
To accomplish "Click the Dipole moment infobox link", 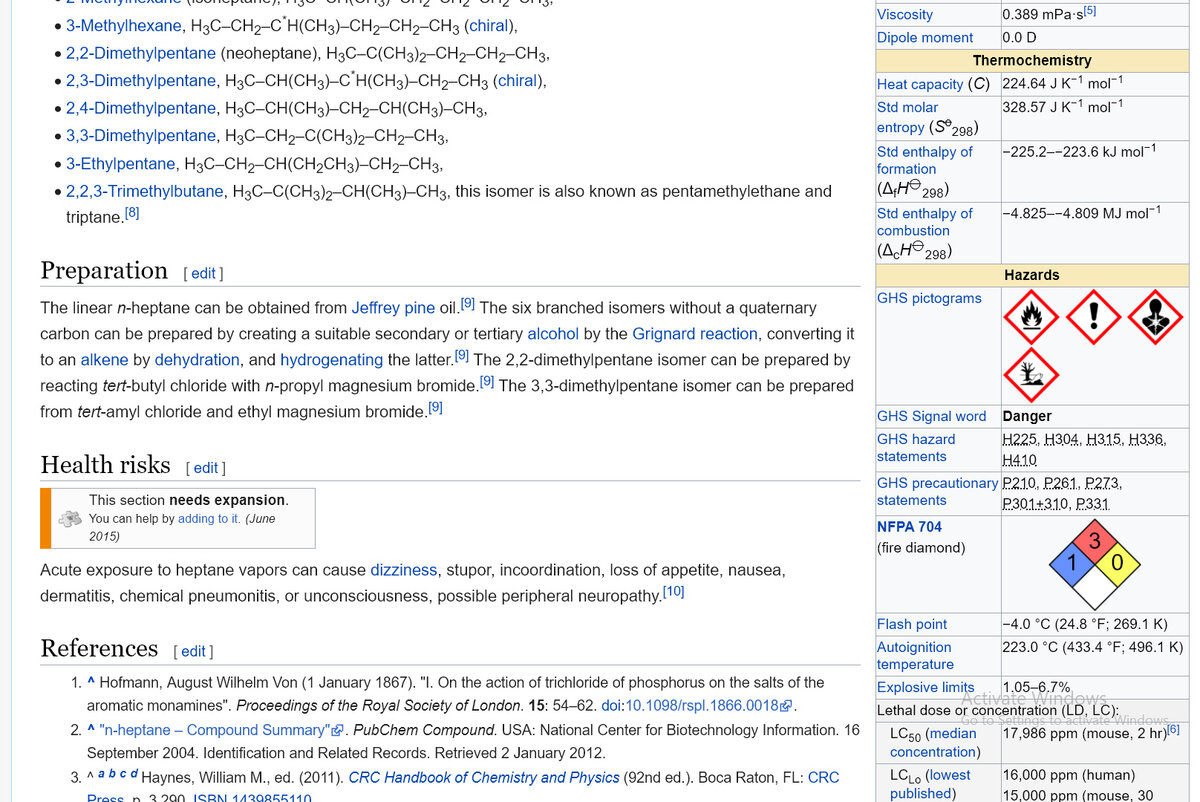I will click(x=925, y=37).
